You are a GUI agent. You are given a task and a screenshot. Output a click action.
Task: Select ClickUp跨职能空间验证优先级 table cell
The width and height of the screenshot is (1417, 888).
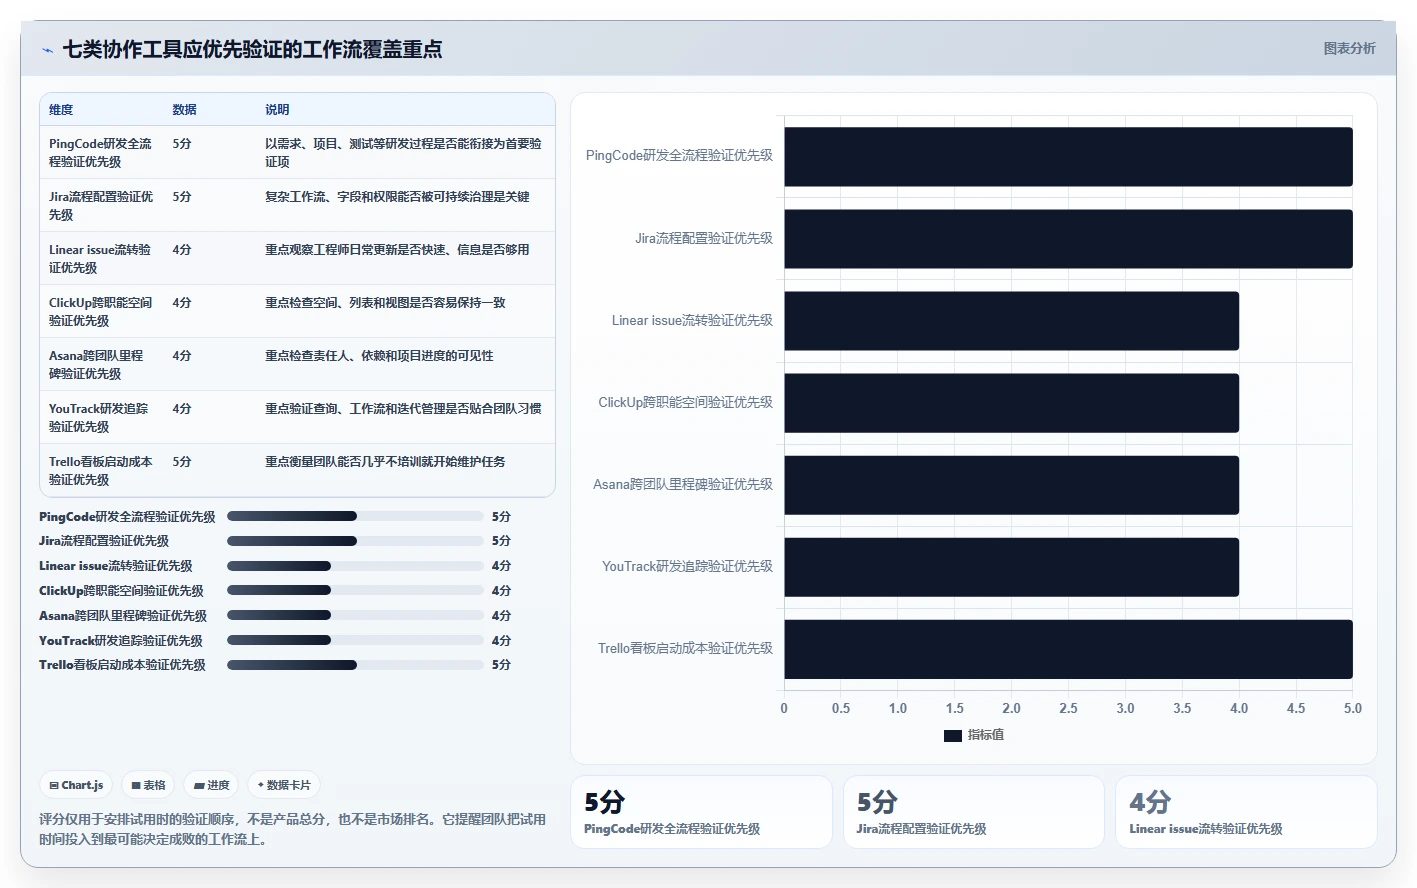click(x=101, y=312)
